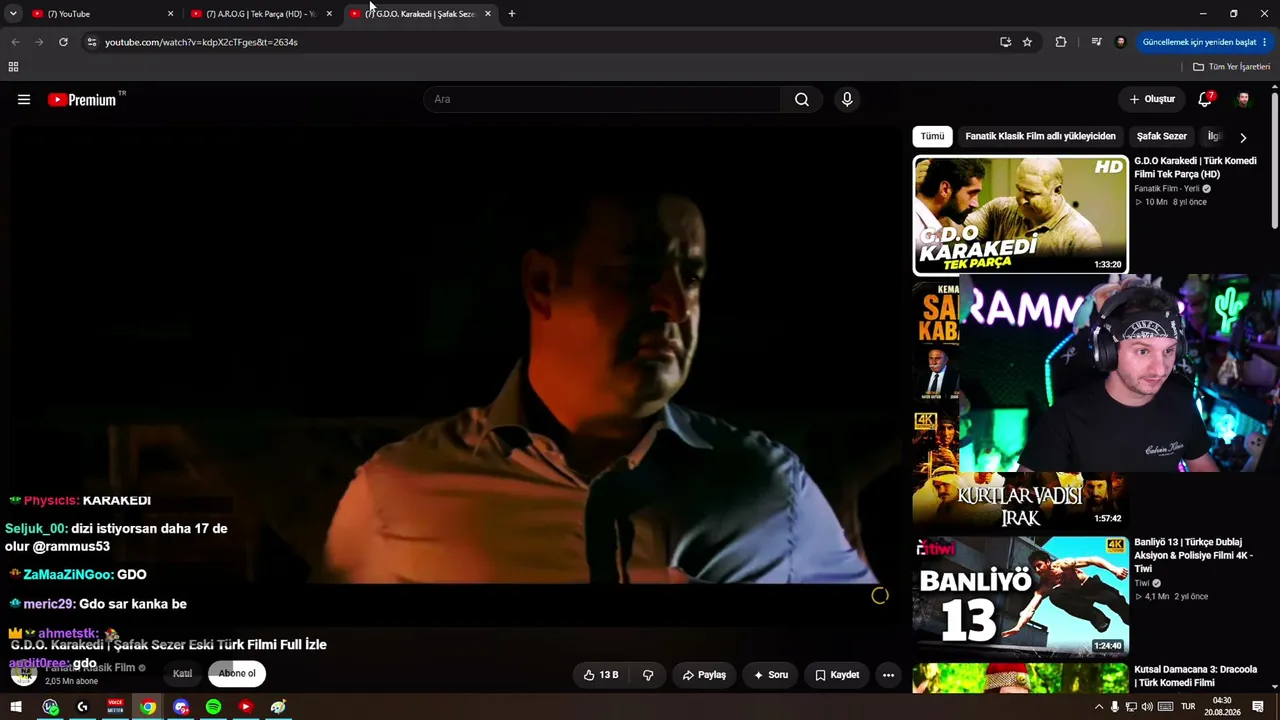Toggle the touch keyboard from system tray
The width and height of the screenshot is (1280, 720).
(1165, 707)
